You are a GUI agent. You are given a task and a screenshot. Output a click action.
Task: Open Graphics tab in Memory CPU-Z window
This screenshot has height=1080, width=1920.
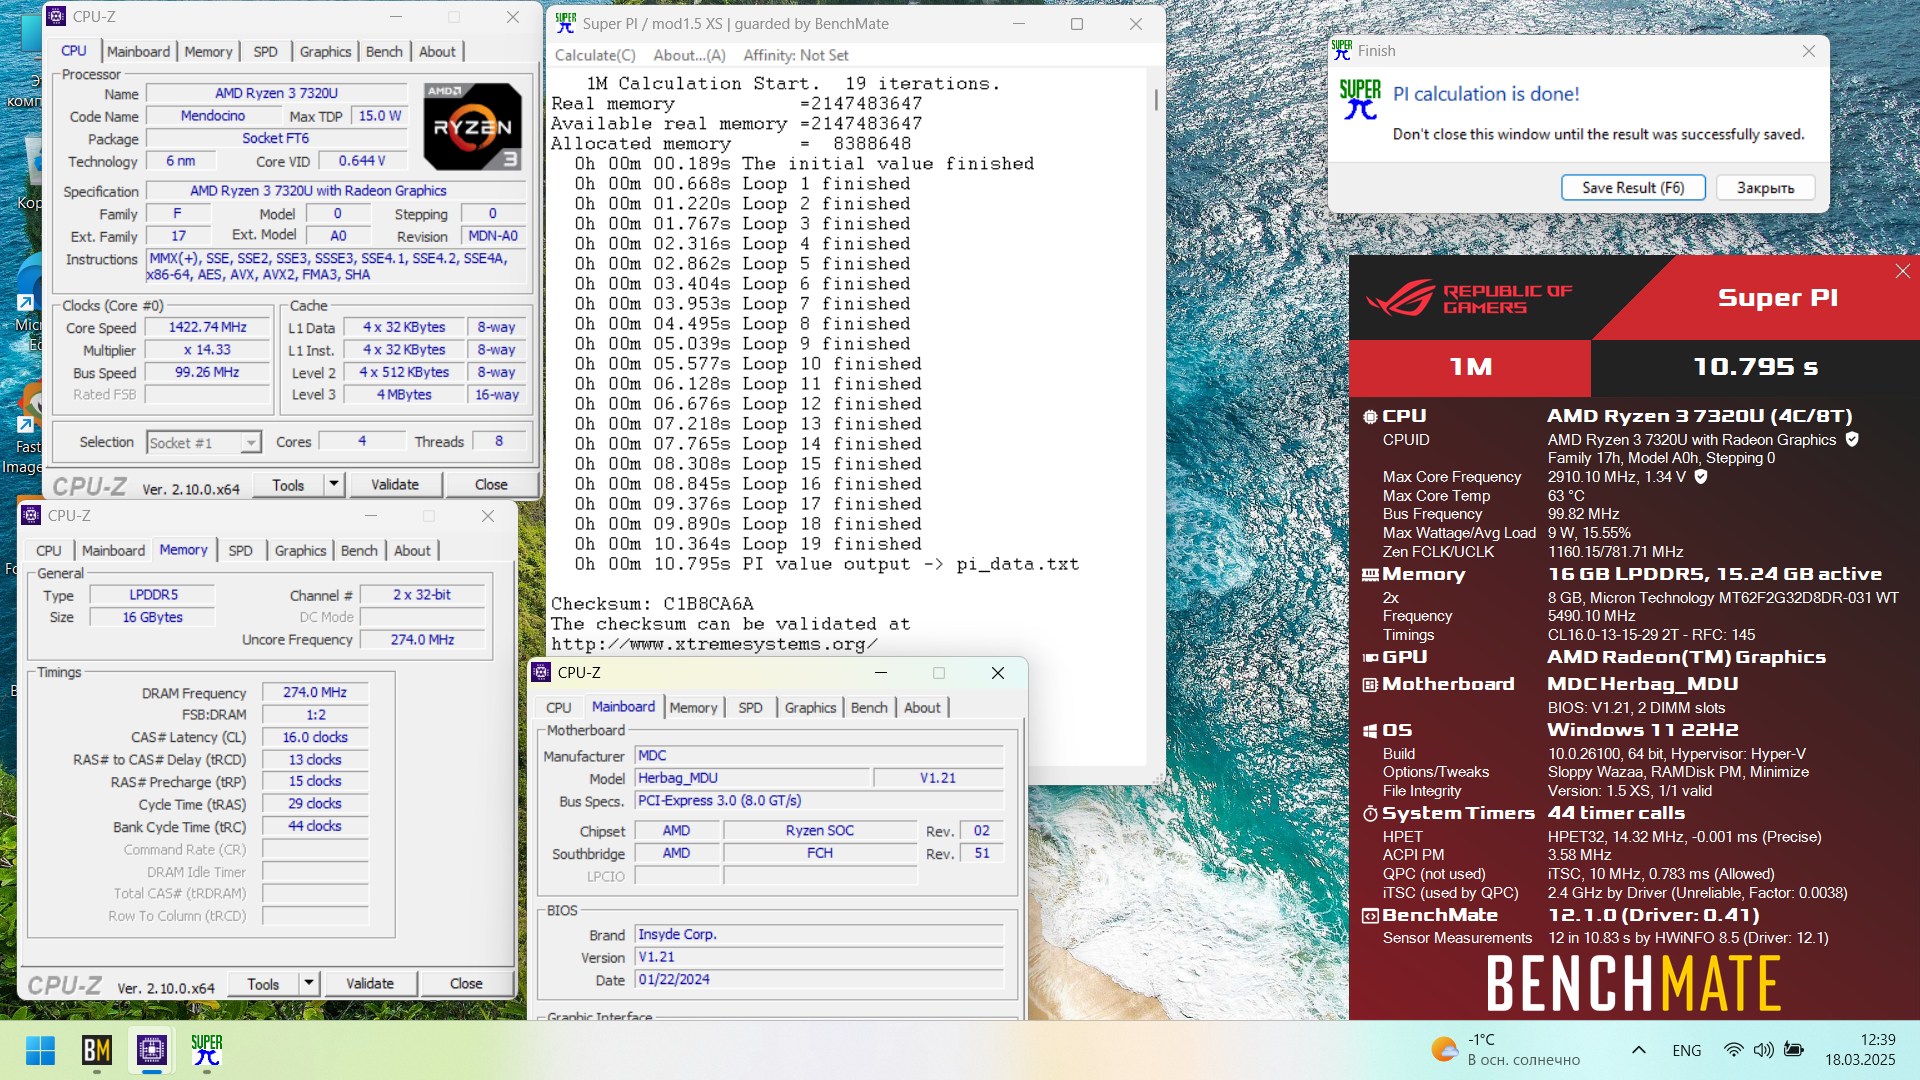pyautogui.click(x=300, y=551)
